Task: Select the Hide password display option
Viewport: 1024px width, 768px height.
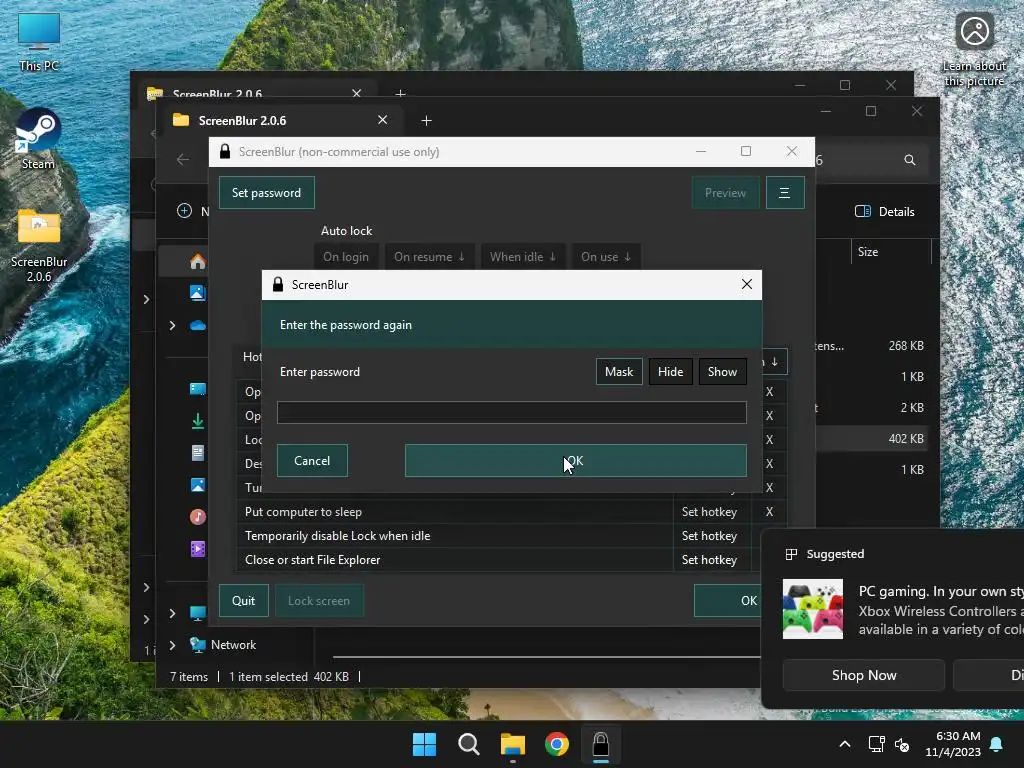Action: (670, 372)
